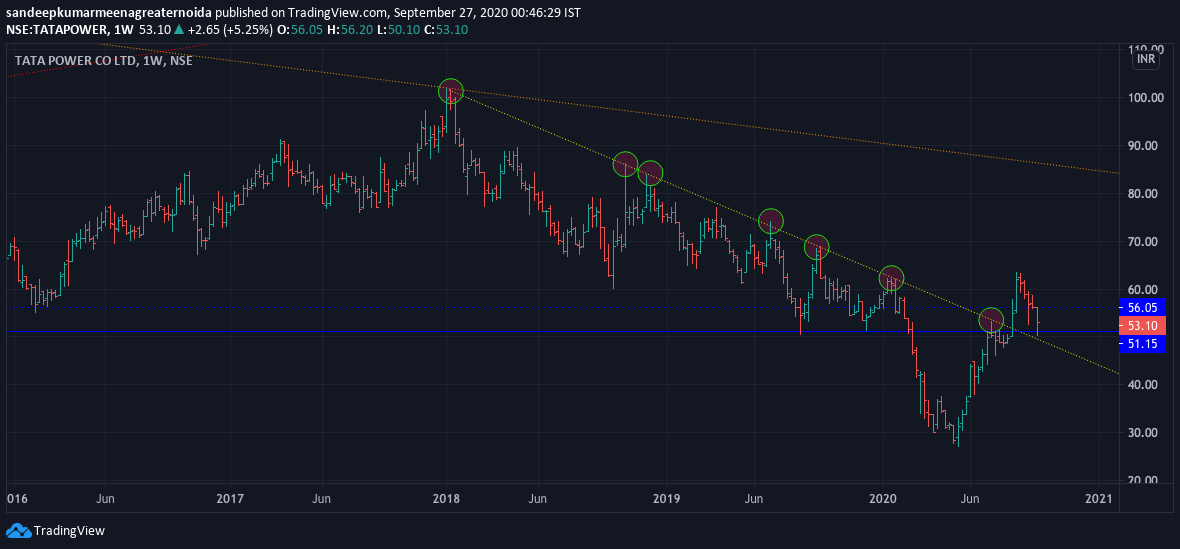Click the 2017 time axis label
The height and width of the screenshot is (549, 1180).
click(x=230, y=499)
